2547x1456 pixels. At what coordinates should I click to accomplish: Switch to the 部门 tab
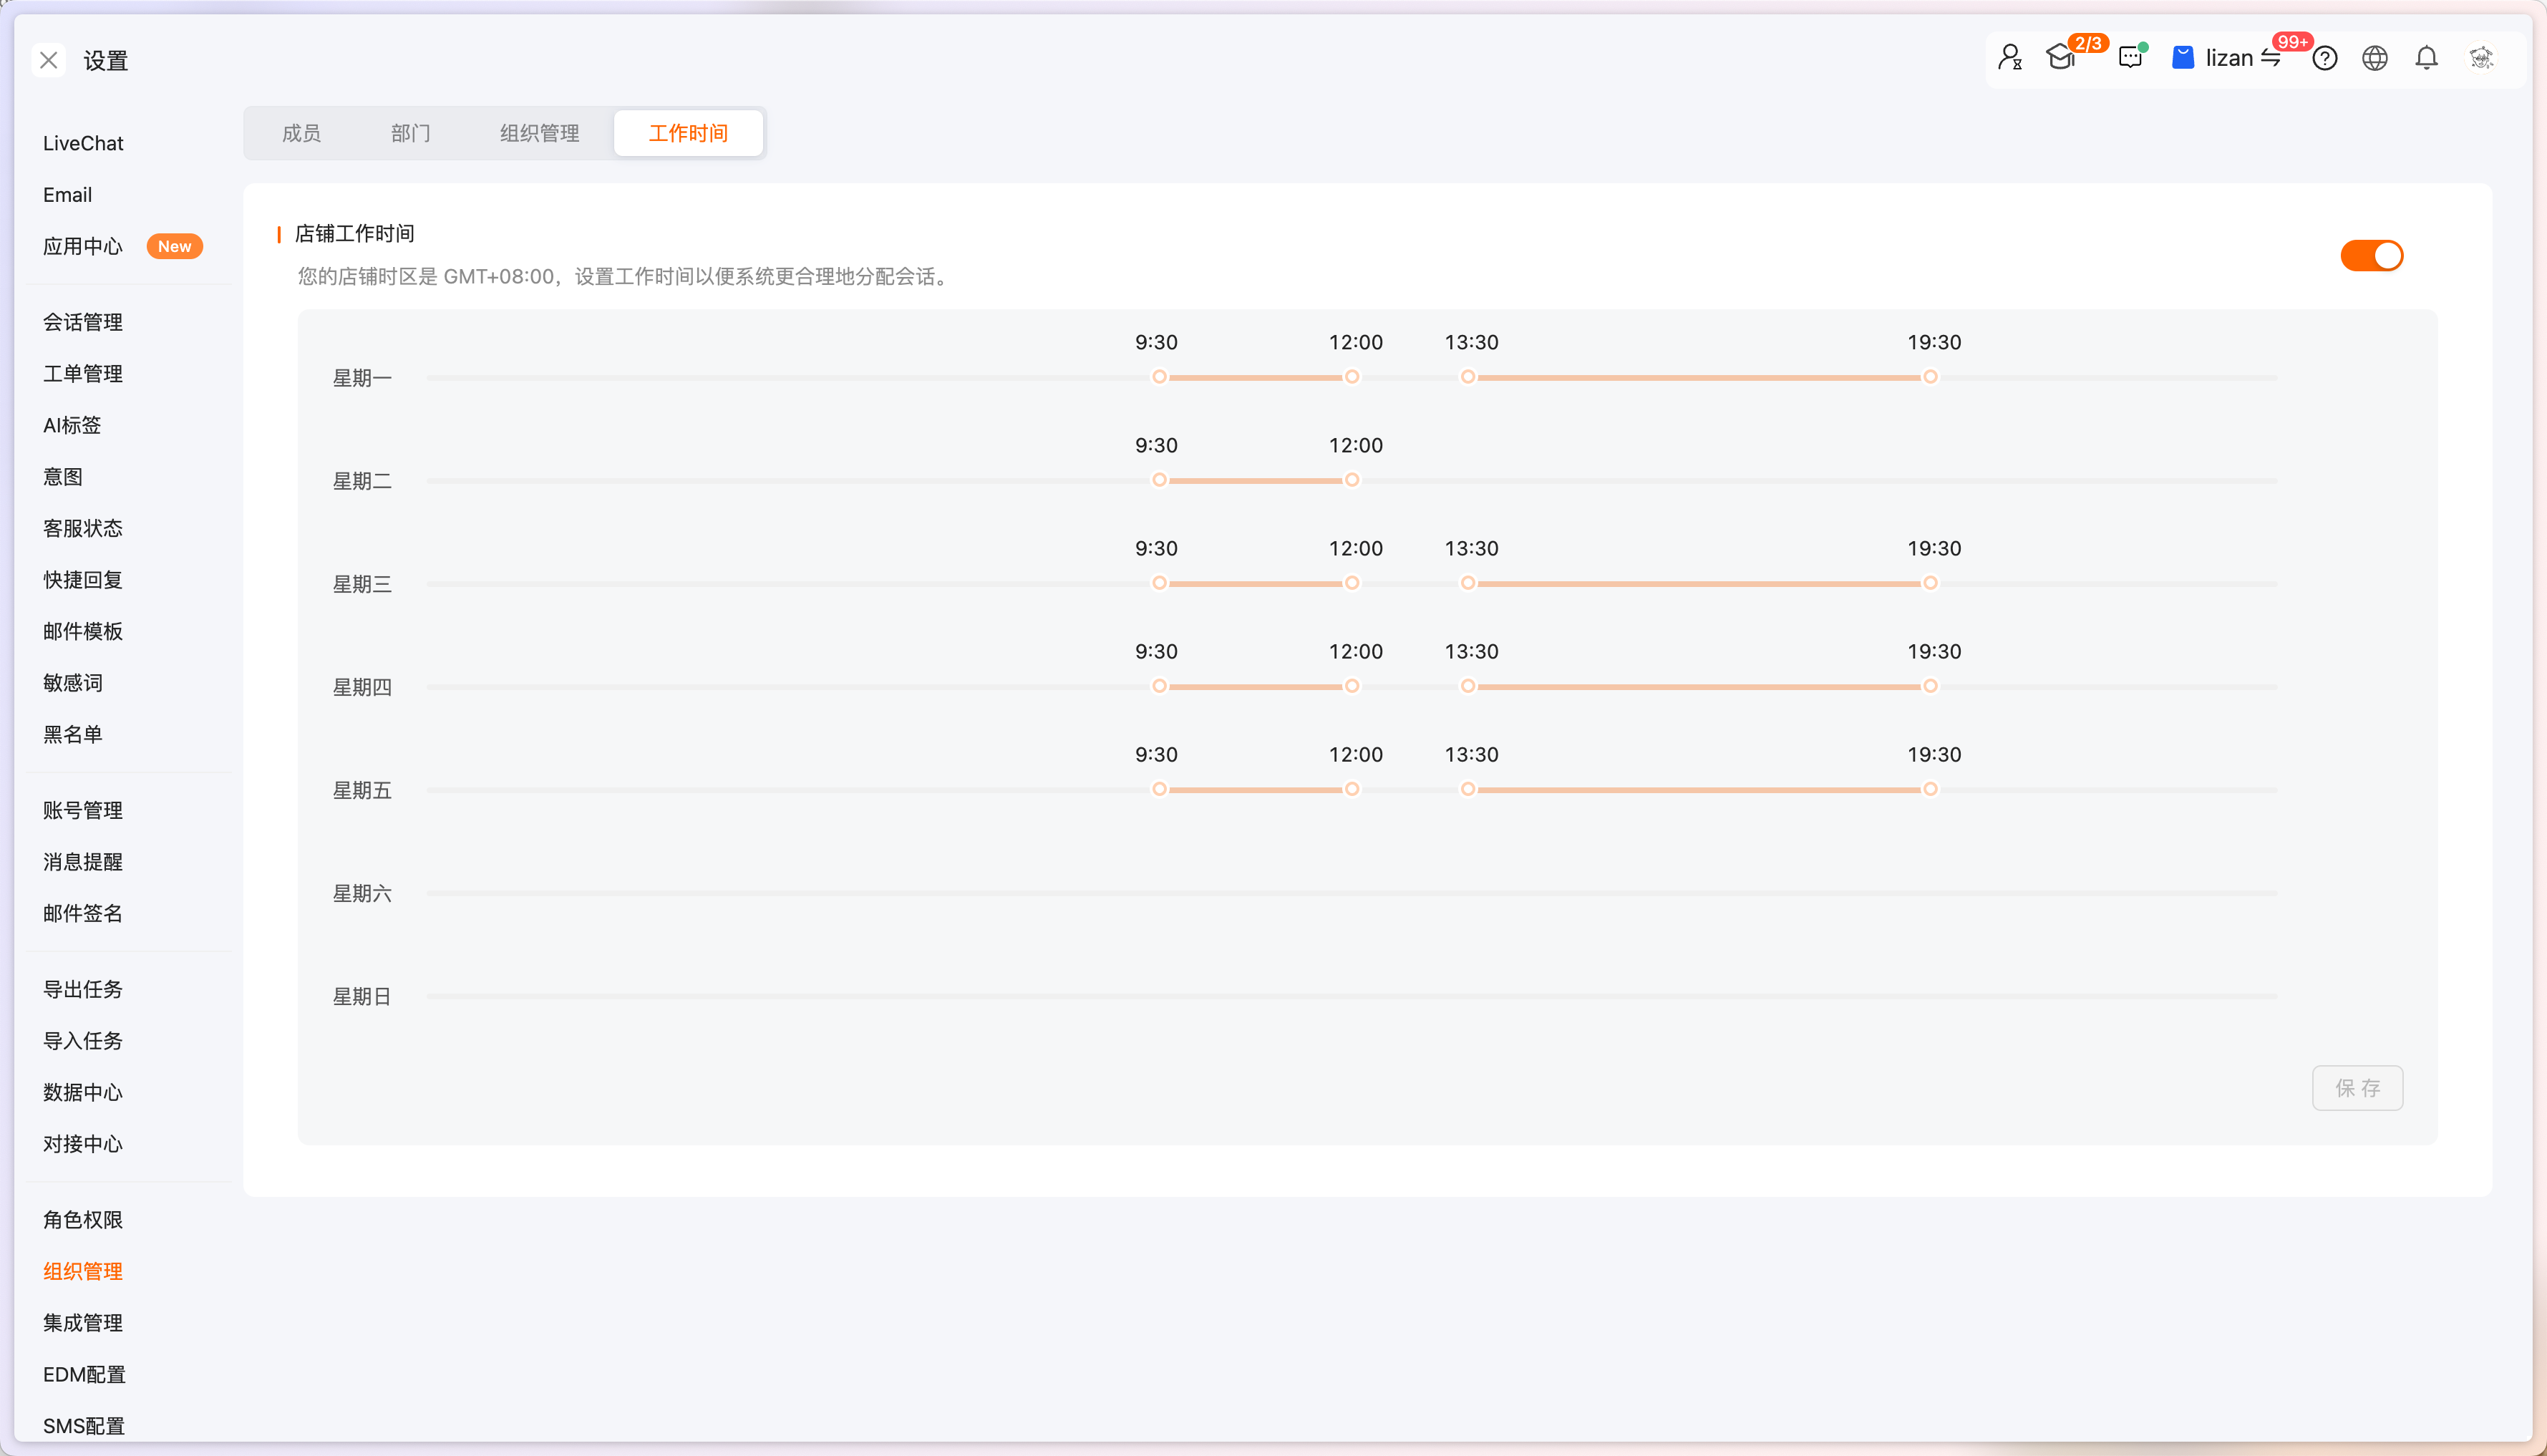(x=410, y=133)
